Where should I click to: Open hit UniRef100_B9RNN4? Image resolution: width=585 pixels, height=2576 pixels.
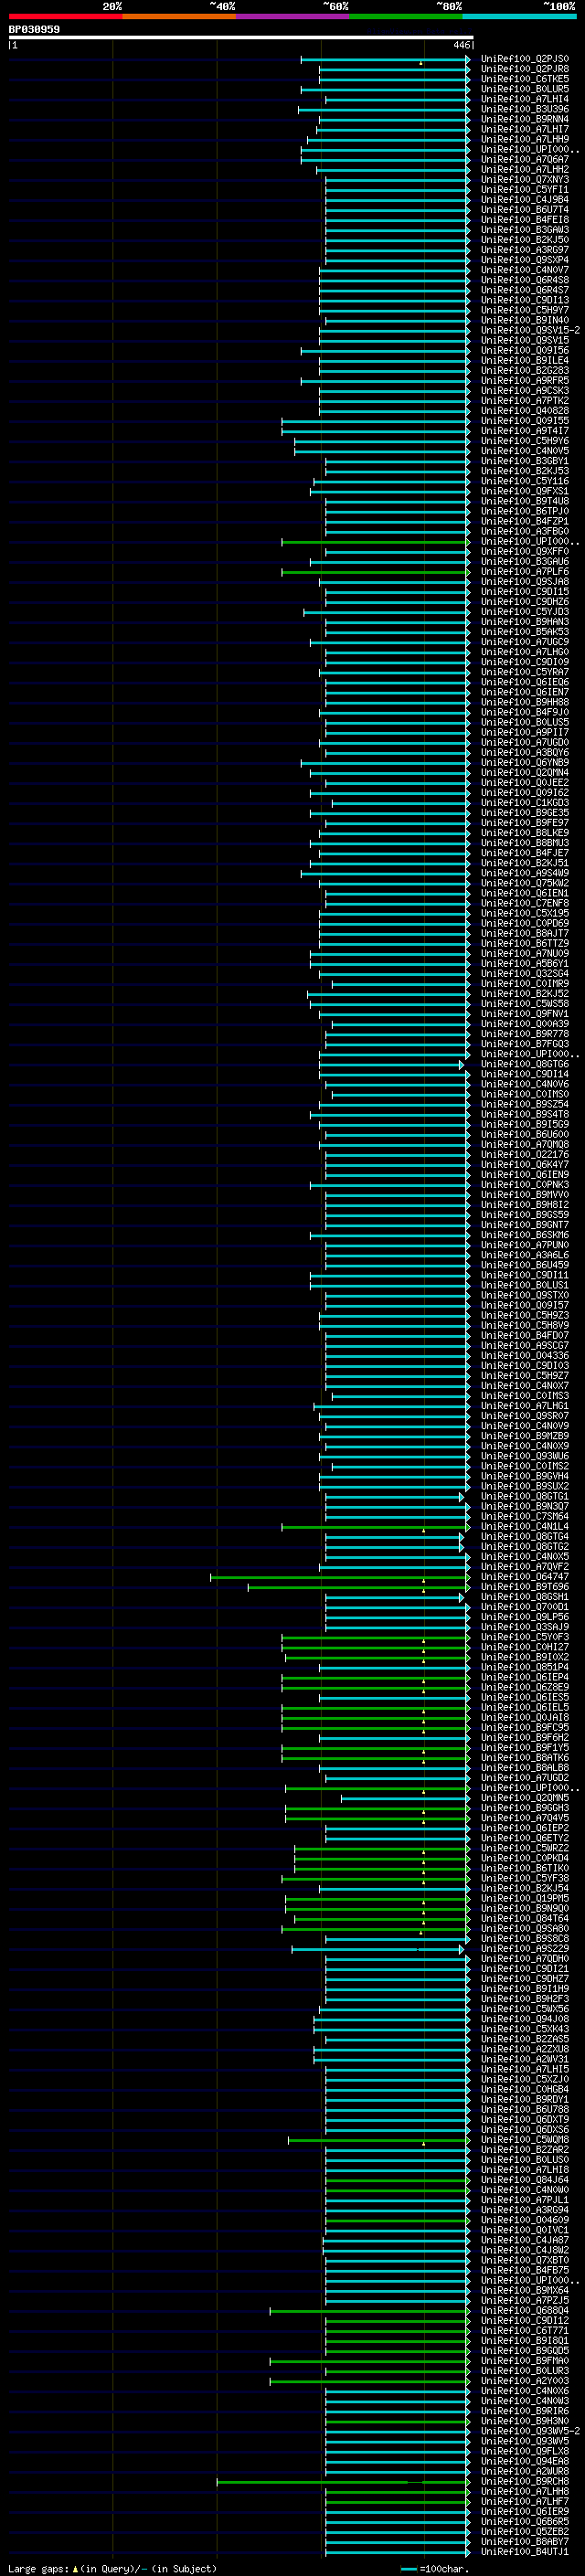coord(524,119)
